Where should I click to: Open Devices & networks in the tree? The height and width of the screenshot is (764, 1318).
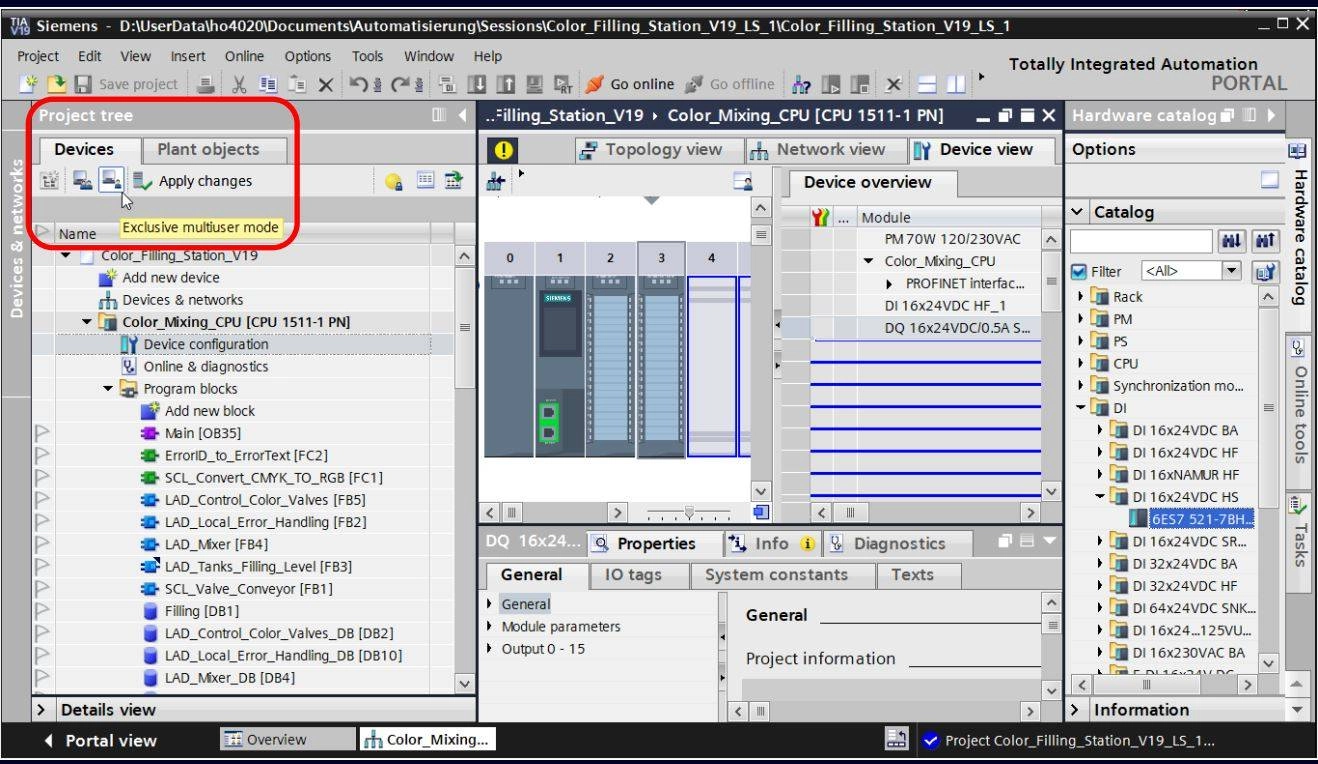[x=171, y=300]
